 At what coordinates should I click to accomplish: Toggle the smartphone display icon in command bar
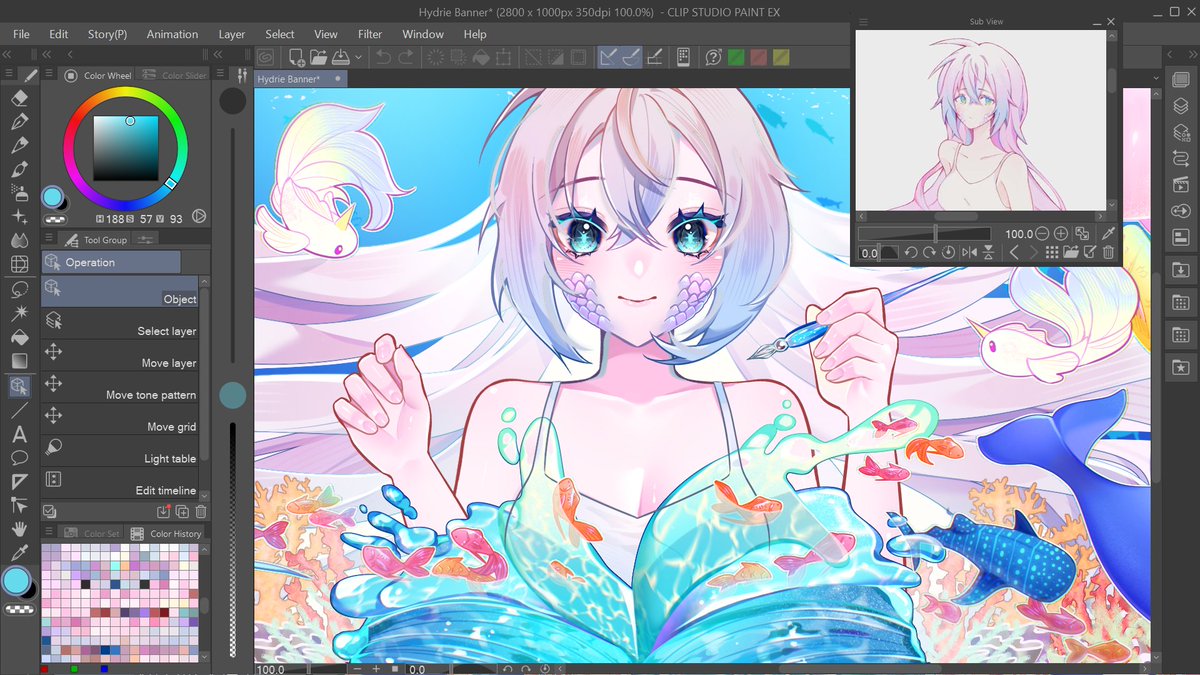[x=684, y=57]
